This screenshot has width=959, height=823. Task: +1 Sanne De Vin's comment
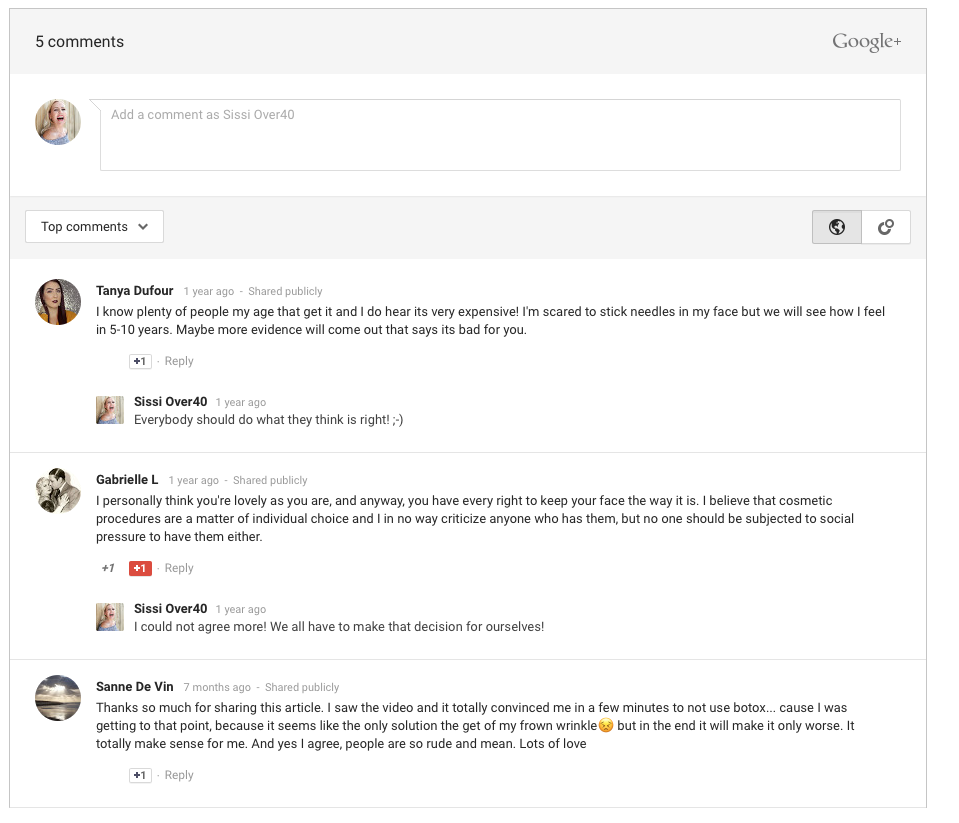tap(140, 775)
